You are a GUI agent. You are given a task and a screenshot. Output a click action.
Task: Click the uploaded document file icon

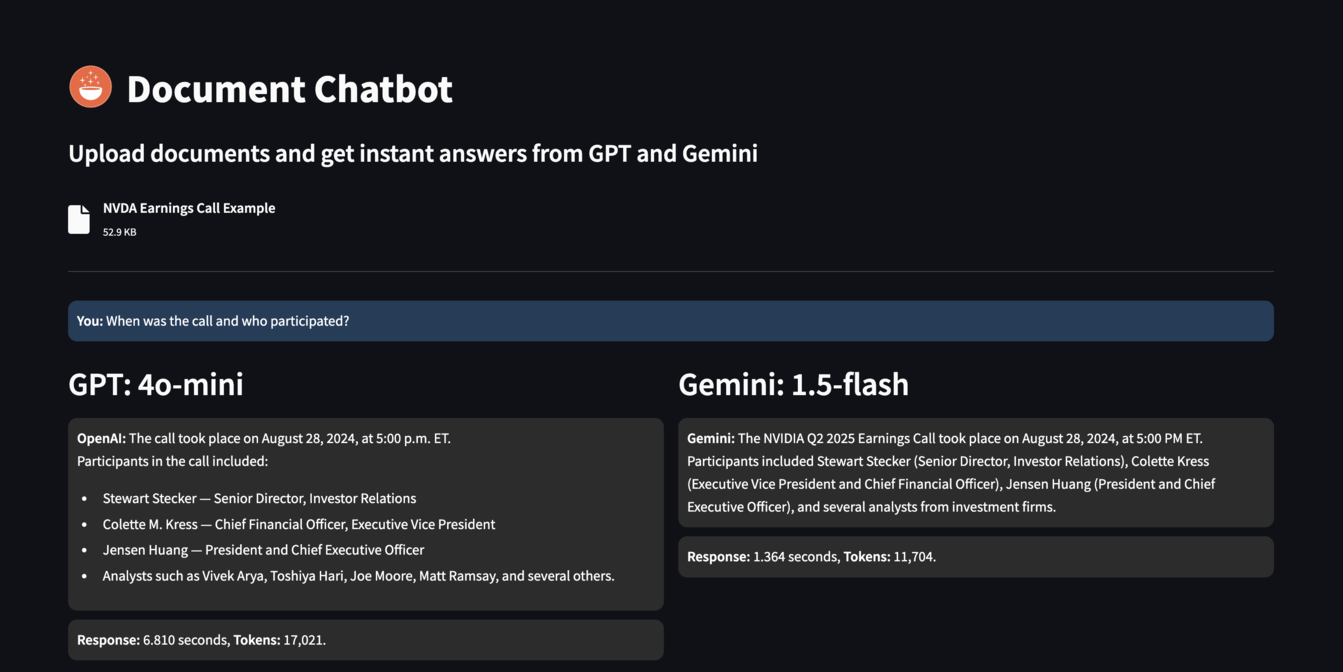click(79, 219)
